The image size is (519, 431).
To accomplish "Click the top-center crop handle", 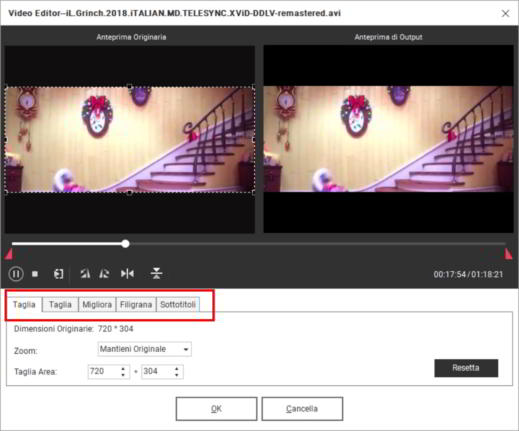I will click(130, 87).
